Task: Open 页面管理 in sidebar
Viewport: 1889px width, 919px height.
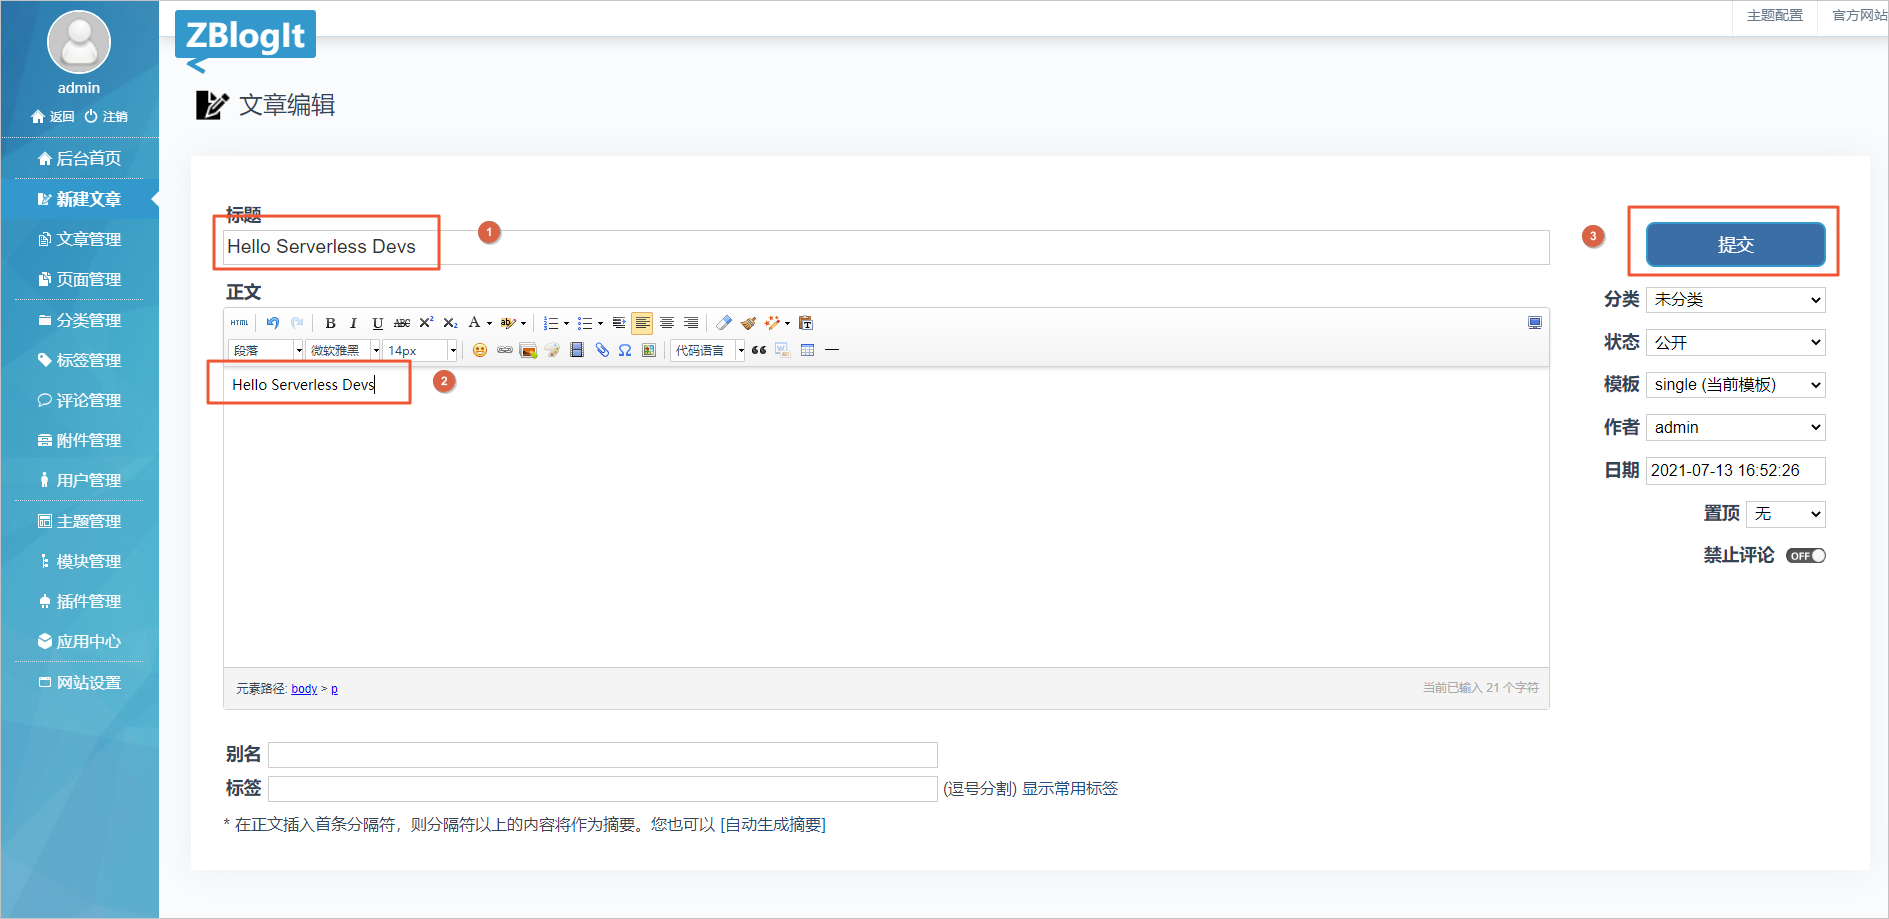Action: click(x=79, y=279)
